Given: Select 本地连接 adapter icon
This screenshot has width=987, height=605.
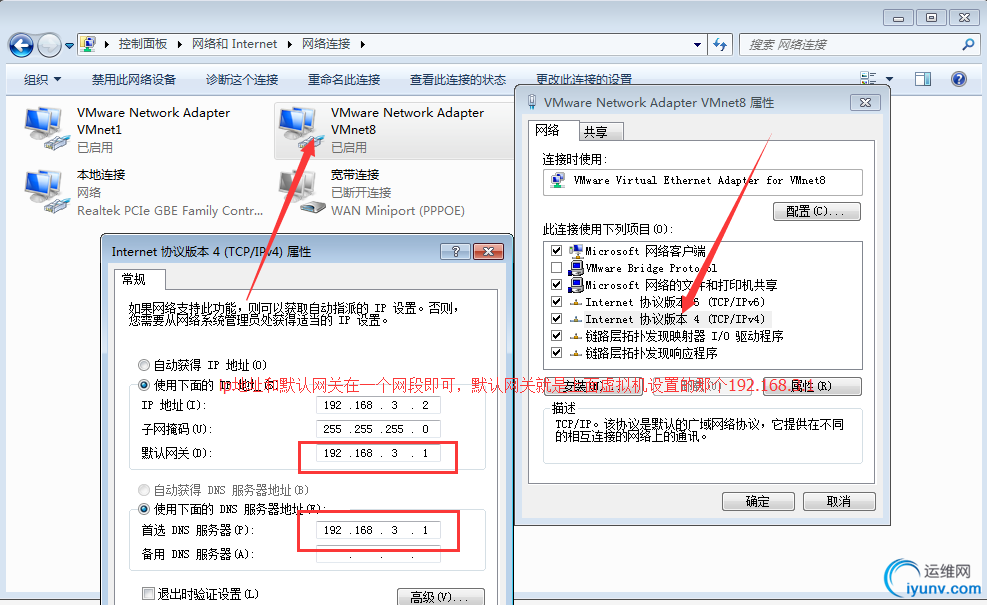Looking at the screenshot, I should (46, 191).
